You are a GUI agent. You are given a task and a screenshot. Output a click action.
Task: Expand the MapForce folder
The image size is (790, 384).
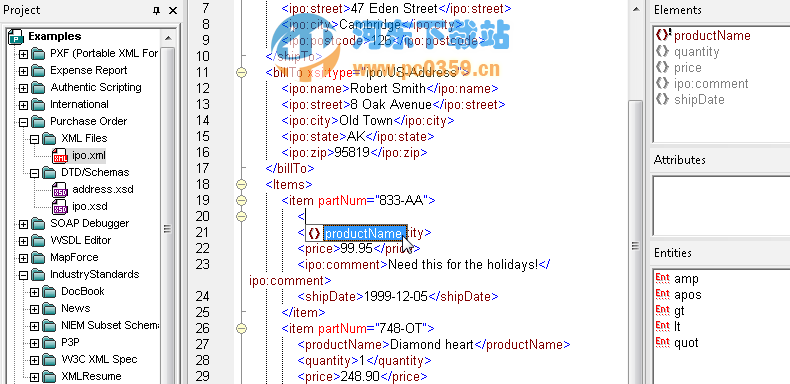23,258
